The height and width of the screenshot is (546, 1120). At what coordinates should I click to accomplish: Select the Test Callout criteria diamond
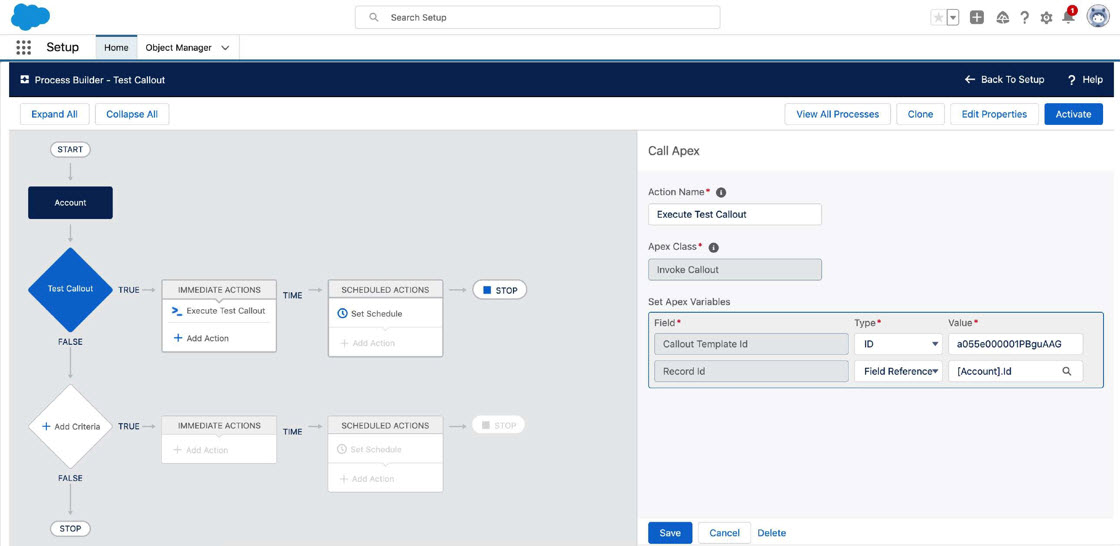point(70,289)
